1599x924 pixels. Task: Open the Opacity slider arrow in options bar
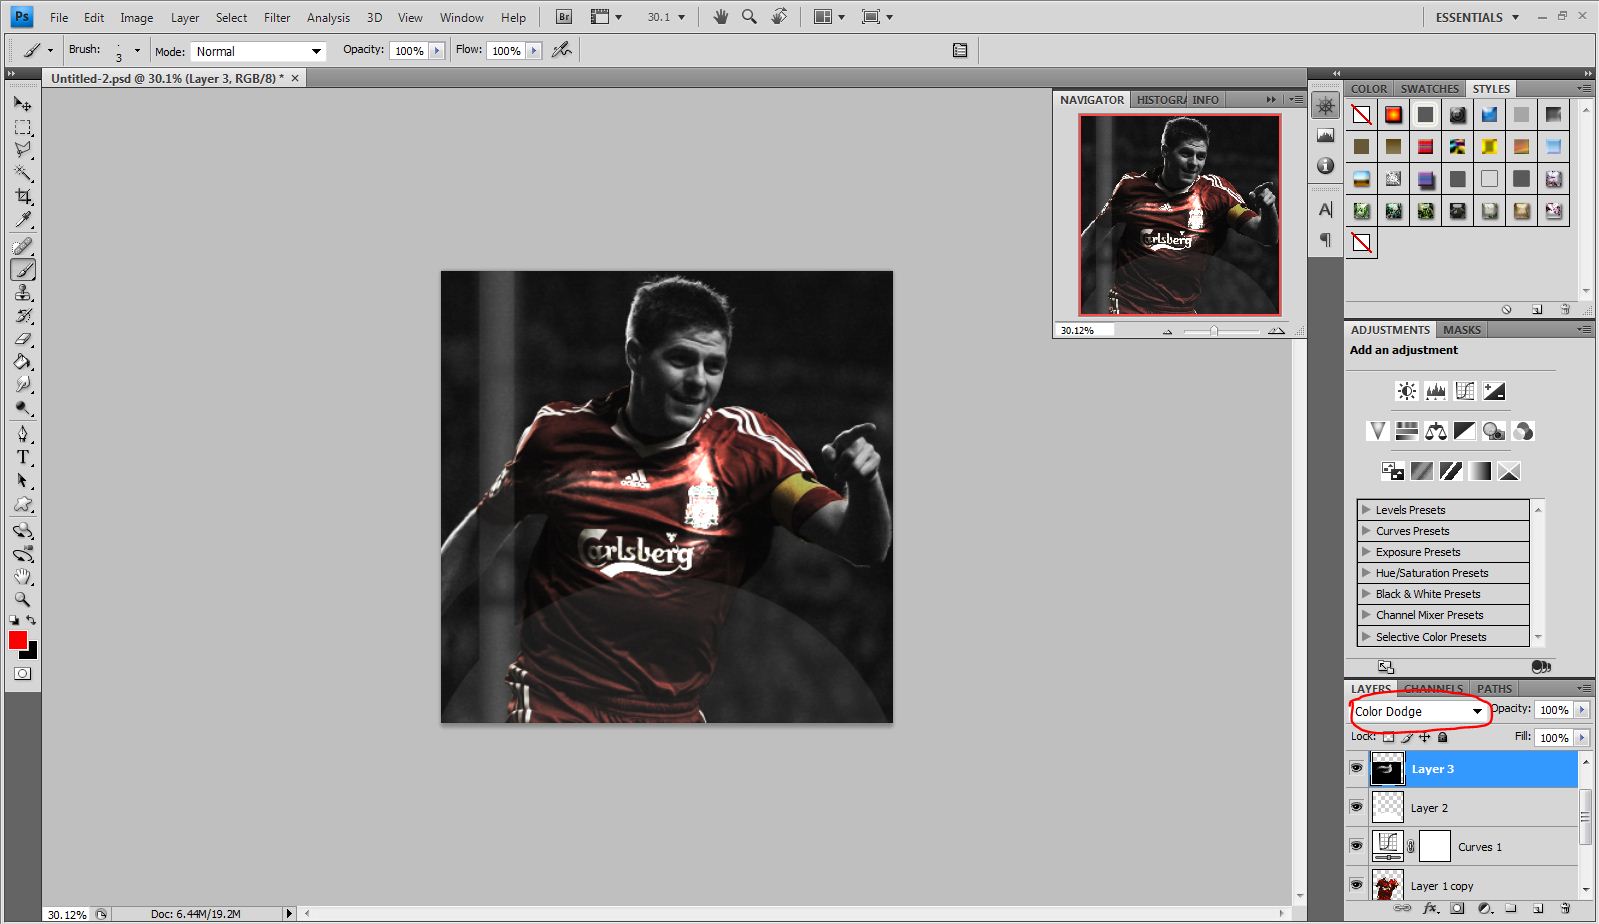click(437, 51)
